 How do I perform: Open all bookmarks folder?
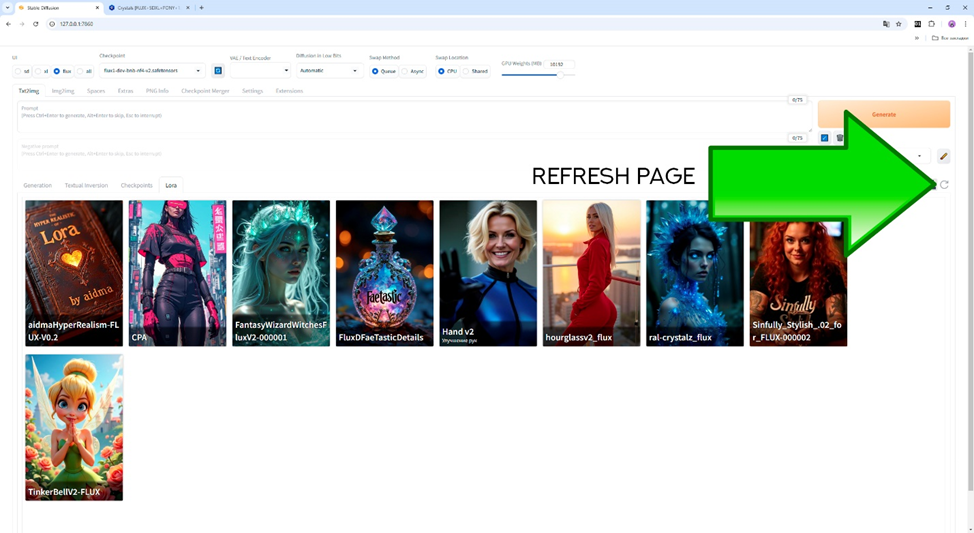(950, 38)
